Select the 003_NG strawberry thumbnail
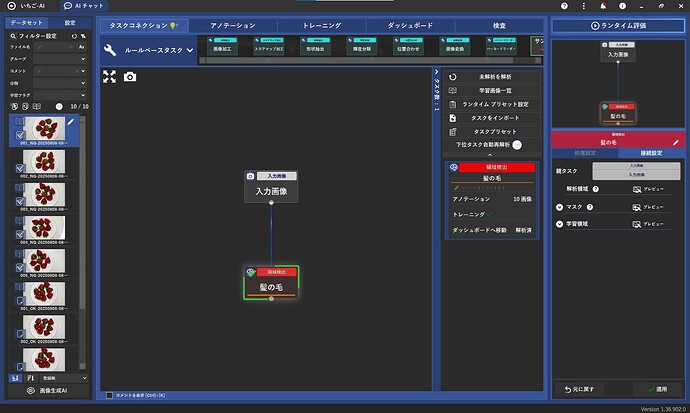The image size is (690, 413). tap(44, 194)
